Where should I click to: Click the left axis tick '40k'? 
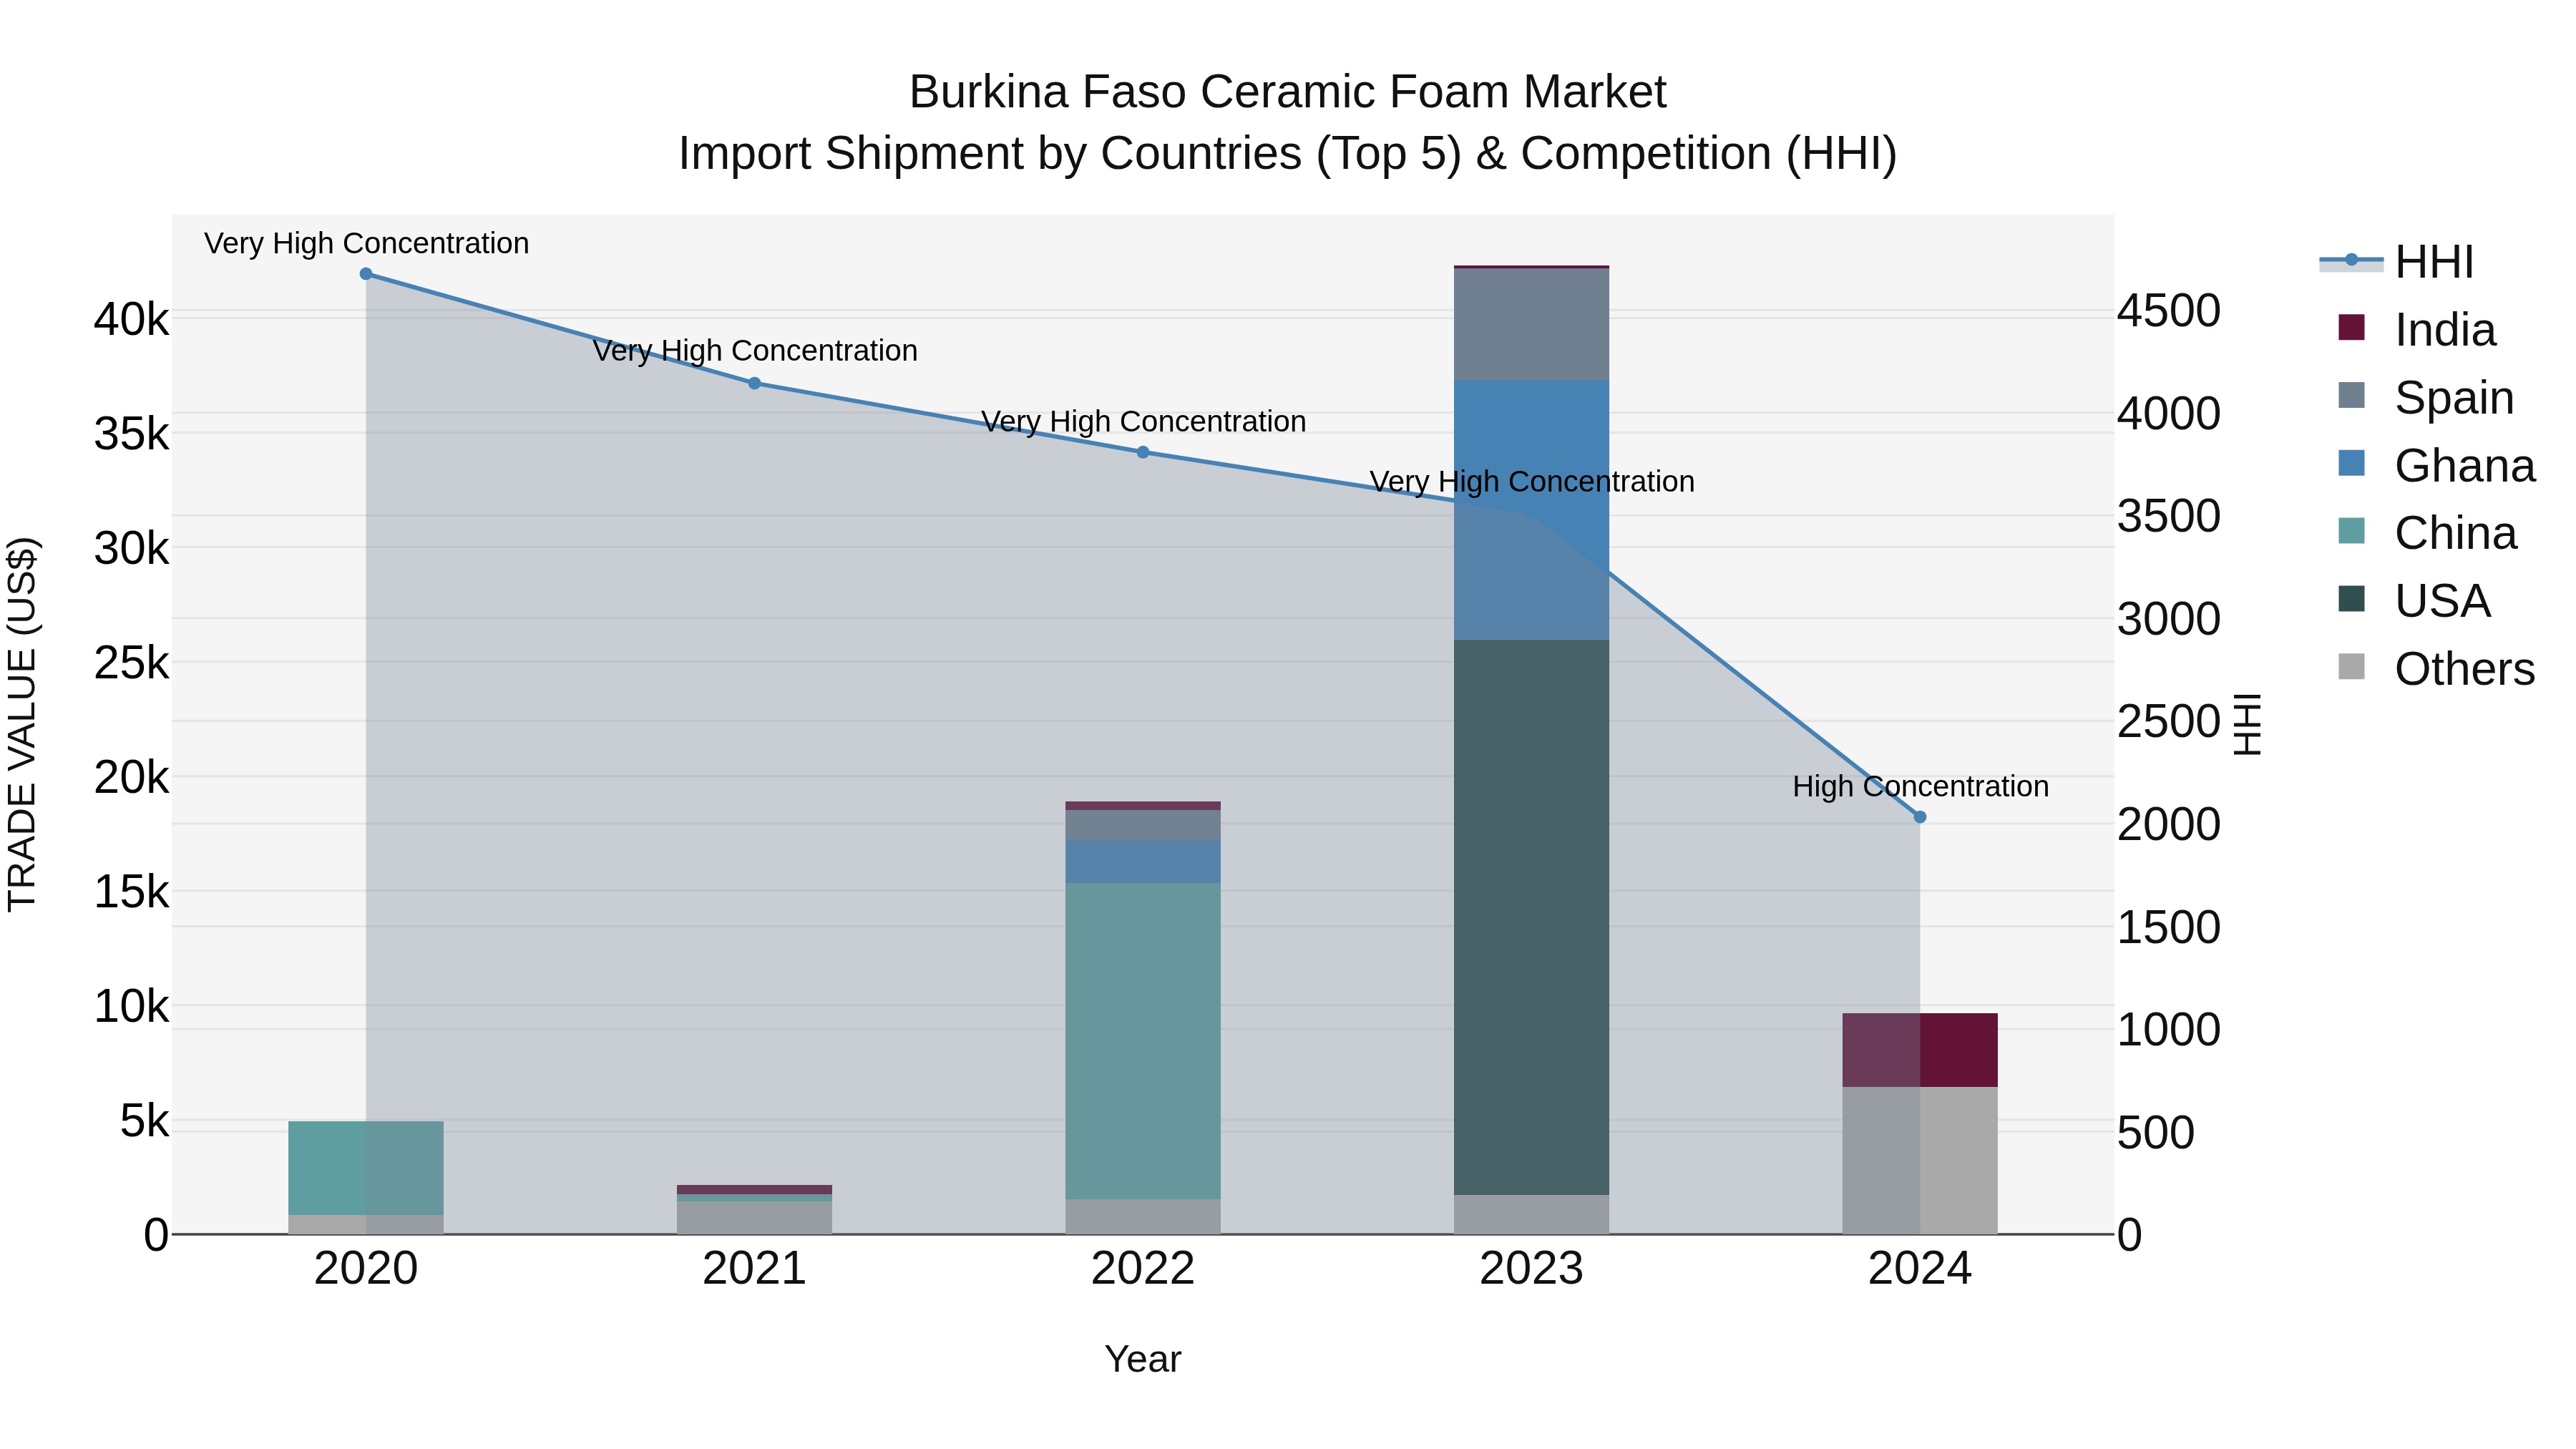coord(132,320)
